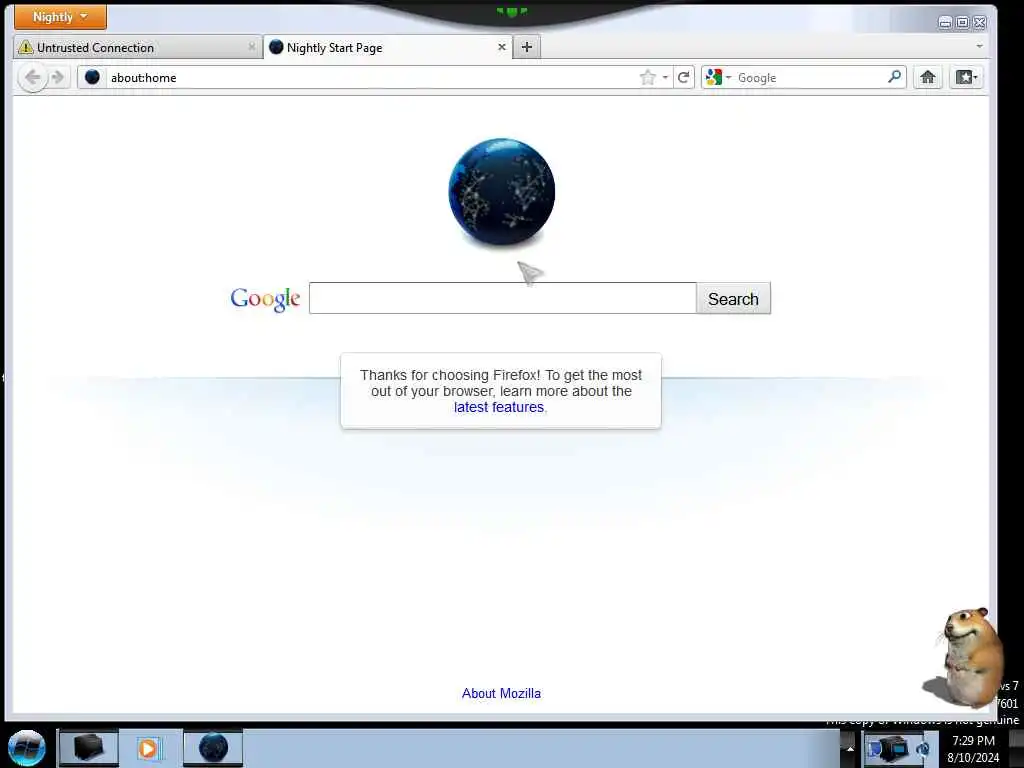Click the Google logo beside the search field
The height and width of the screenshot is (768, 1024).
pos(265,299)
